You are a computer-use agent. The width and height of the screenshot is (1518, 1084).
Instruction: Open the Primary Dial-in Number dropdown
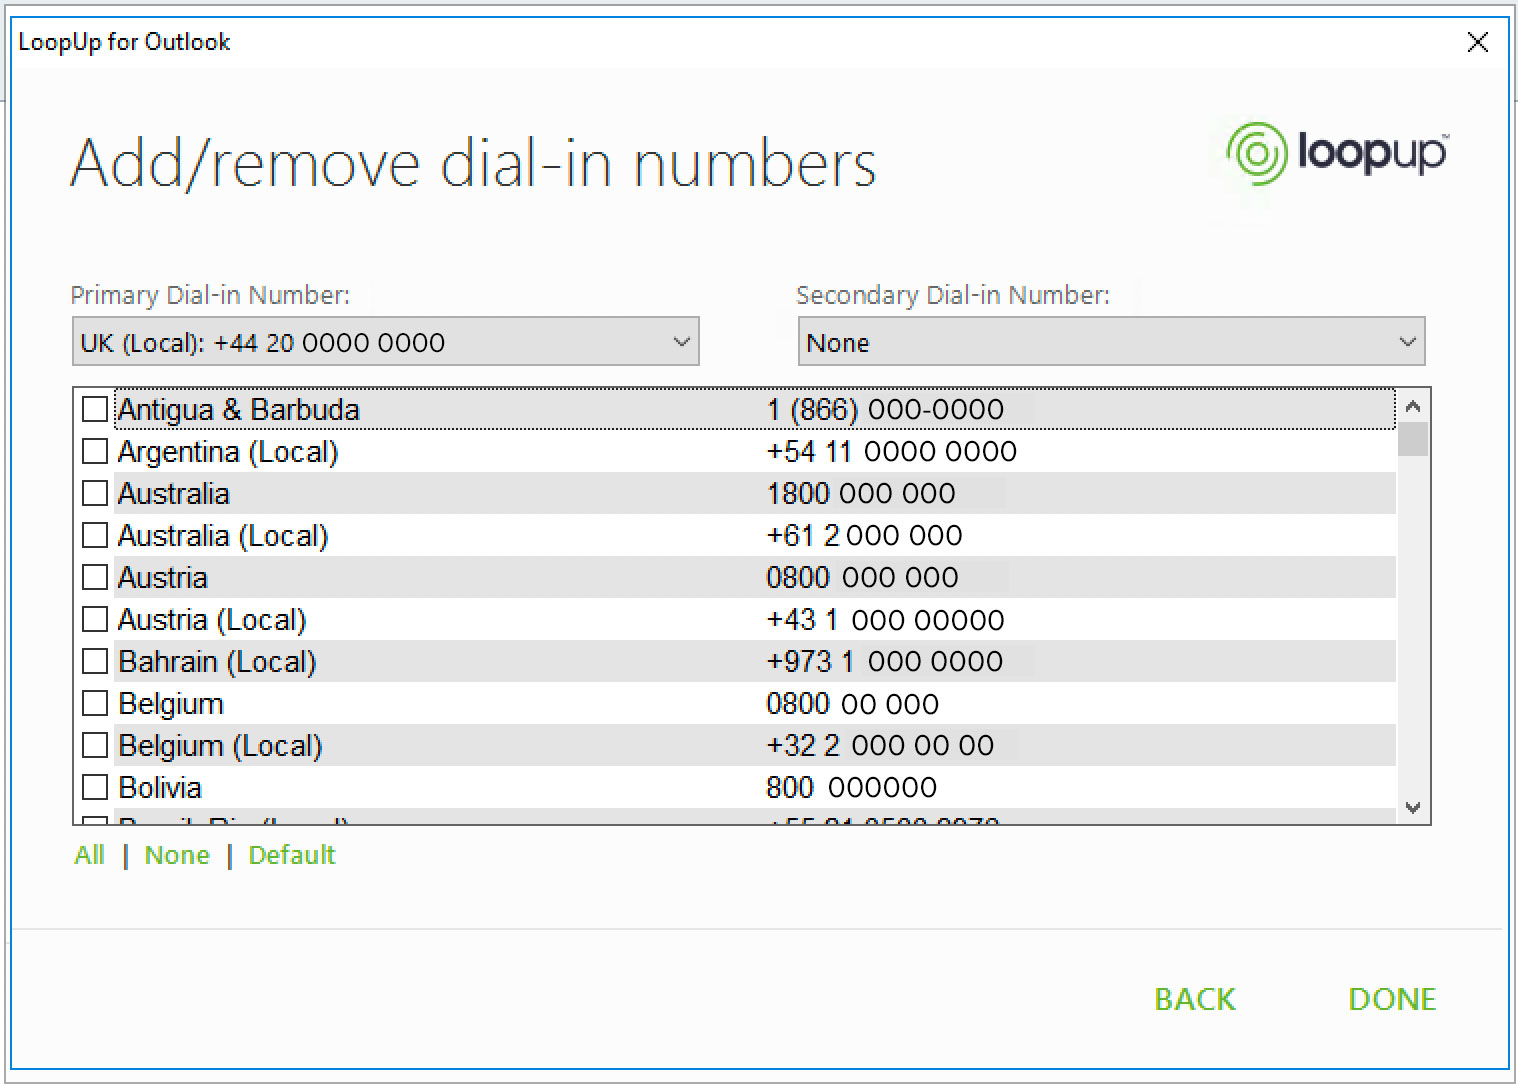click(x=681, y=341)
